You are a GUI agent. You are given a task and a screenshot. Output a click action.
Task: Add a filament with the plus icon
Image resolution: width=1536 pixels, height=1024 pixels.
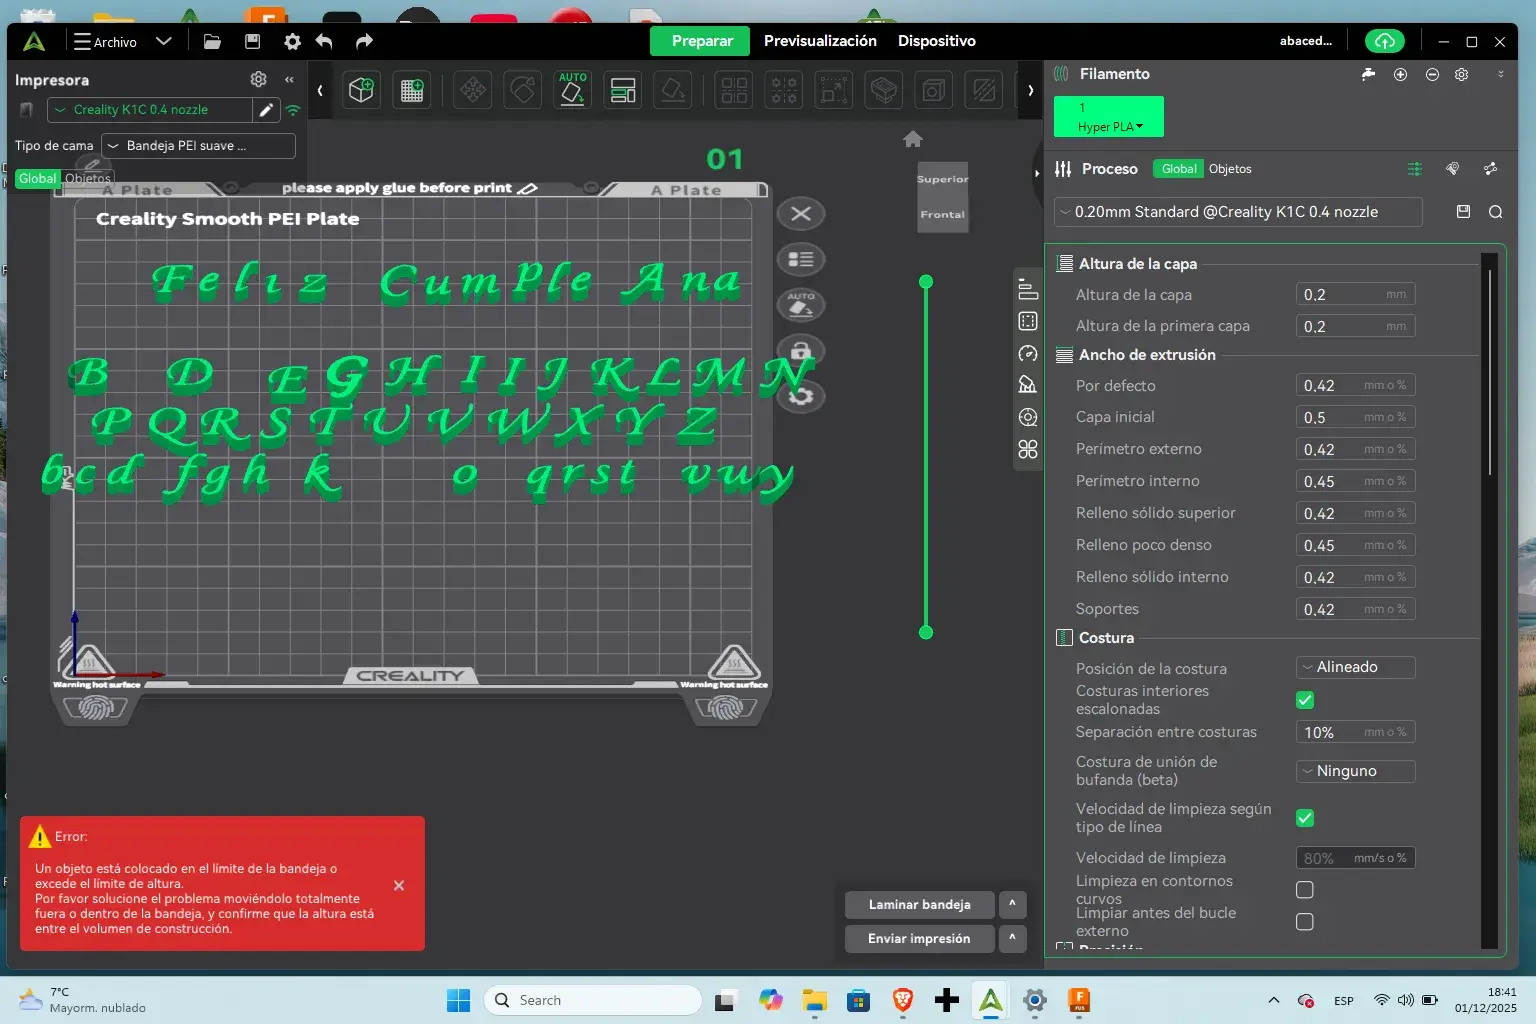1400,74
